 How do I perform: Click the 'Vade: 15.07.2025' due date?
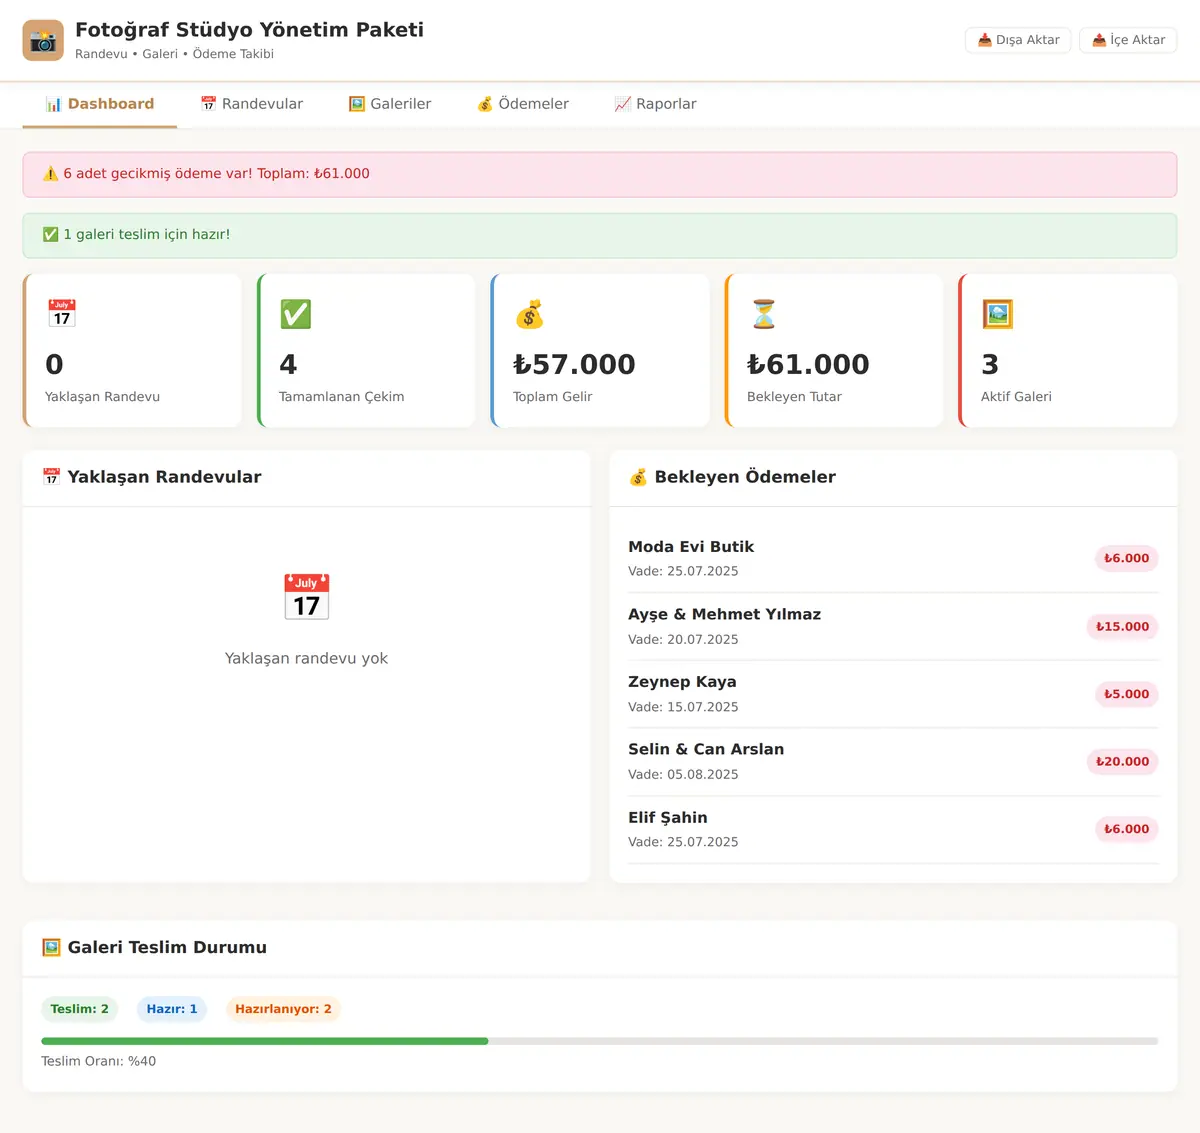pos(683,707)
